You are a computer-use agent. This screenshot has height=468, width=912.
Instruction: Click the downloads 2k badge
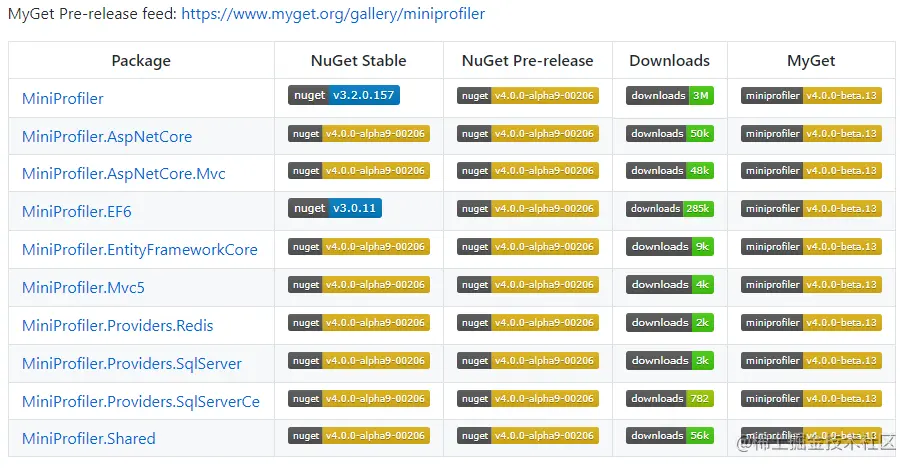[x=670, y=323]
